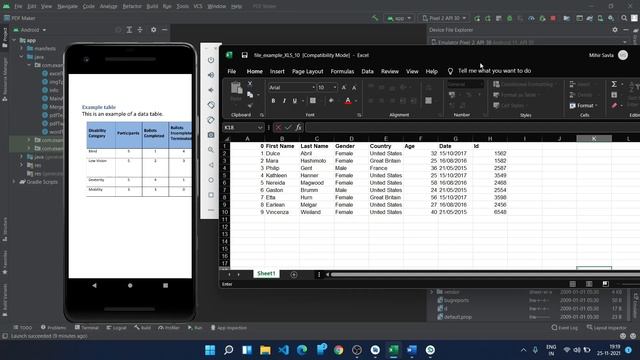Open Android Studio Tools menu
The width and height of the screenshot is (640, 360).
182,7
